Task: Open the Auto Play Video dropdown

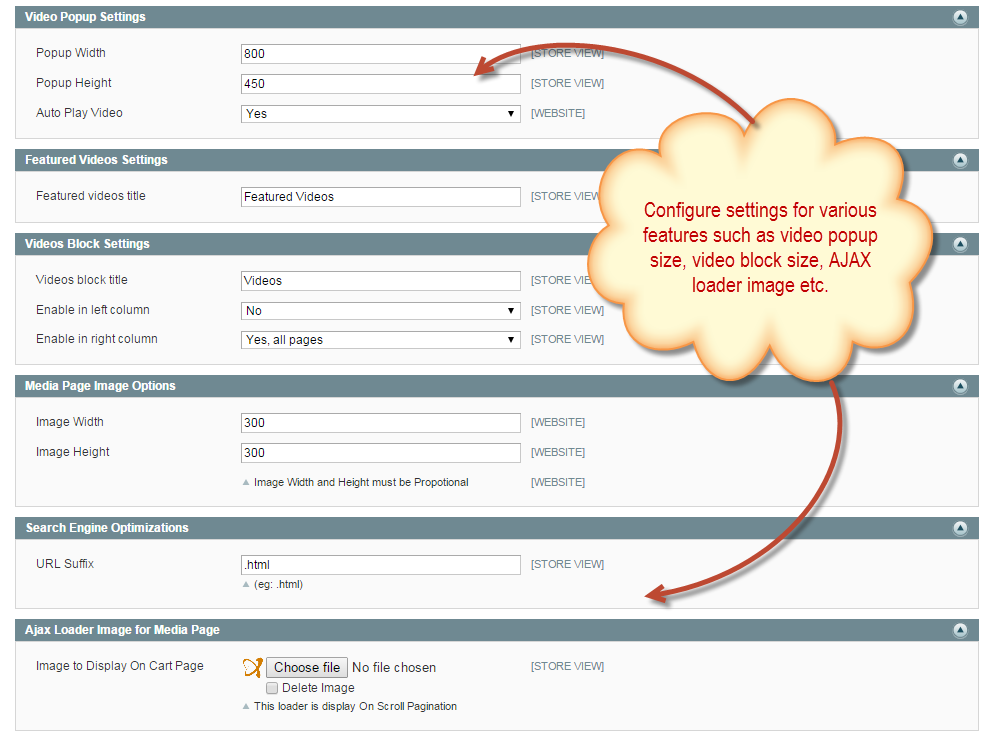Action: [x=380, y=114]
